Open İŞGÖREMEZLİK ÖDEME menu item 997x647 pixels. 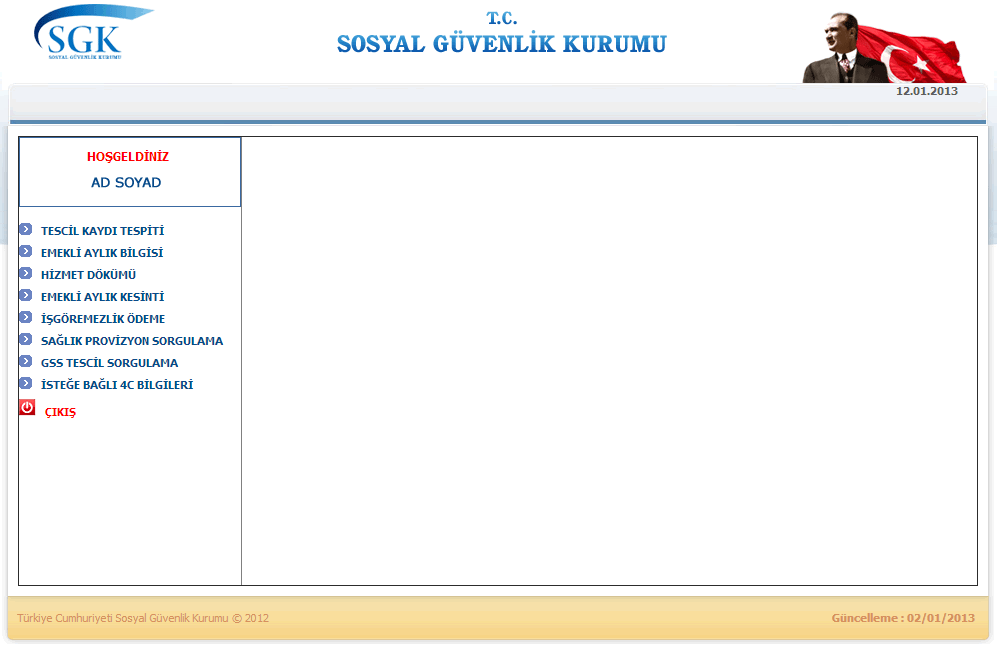(x=103, y=319)
